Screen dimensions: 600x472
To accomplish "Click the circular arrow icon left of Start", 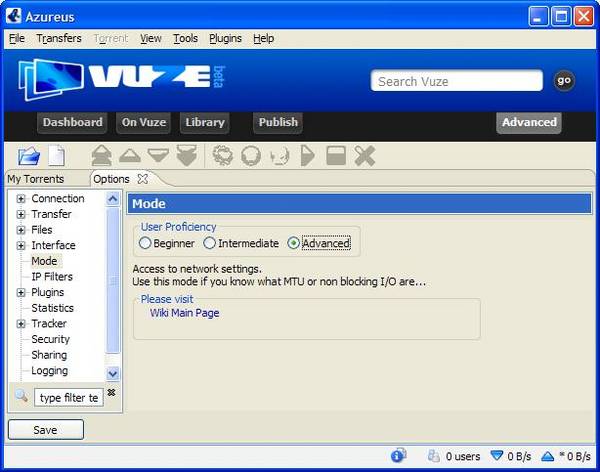I will click(x=279, y=156).
